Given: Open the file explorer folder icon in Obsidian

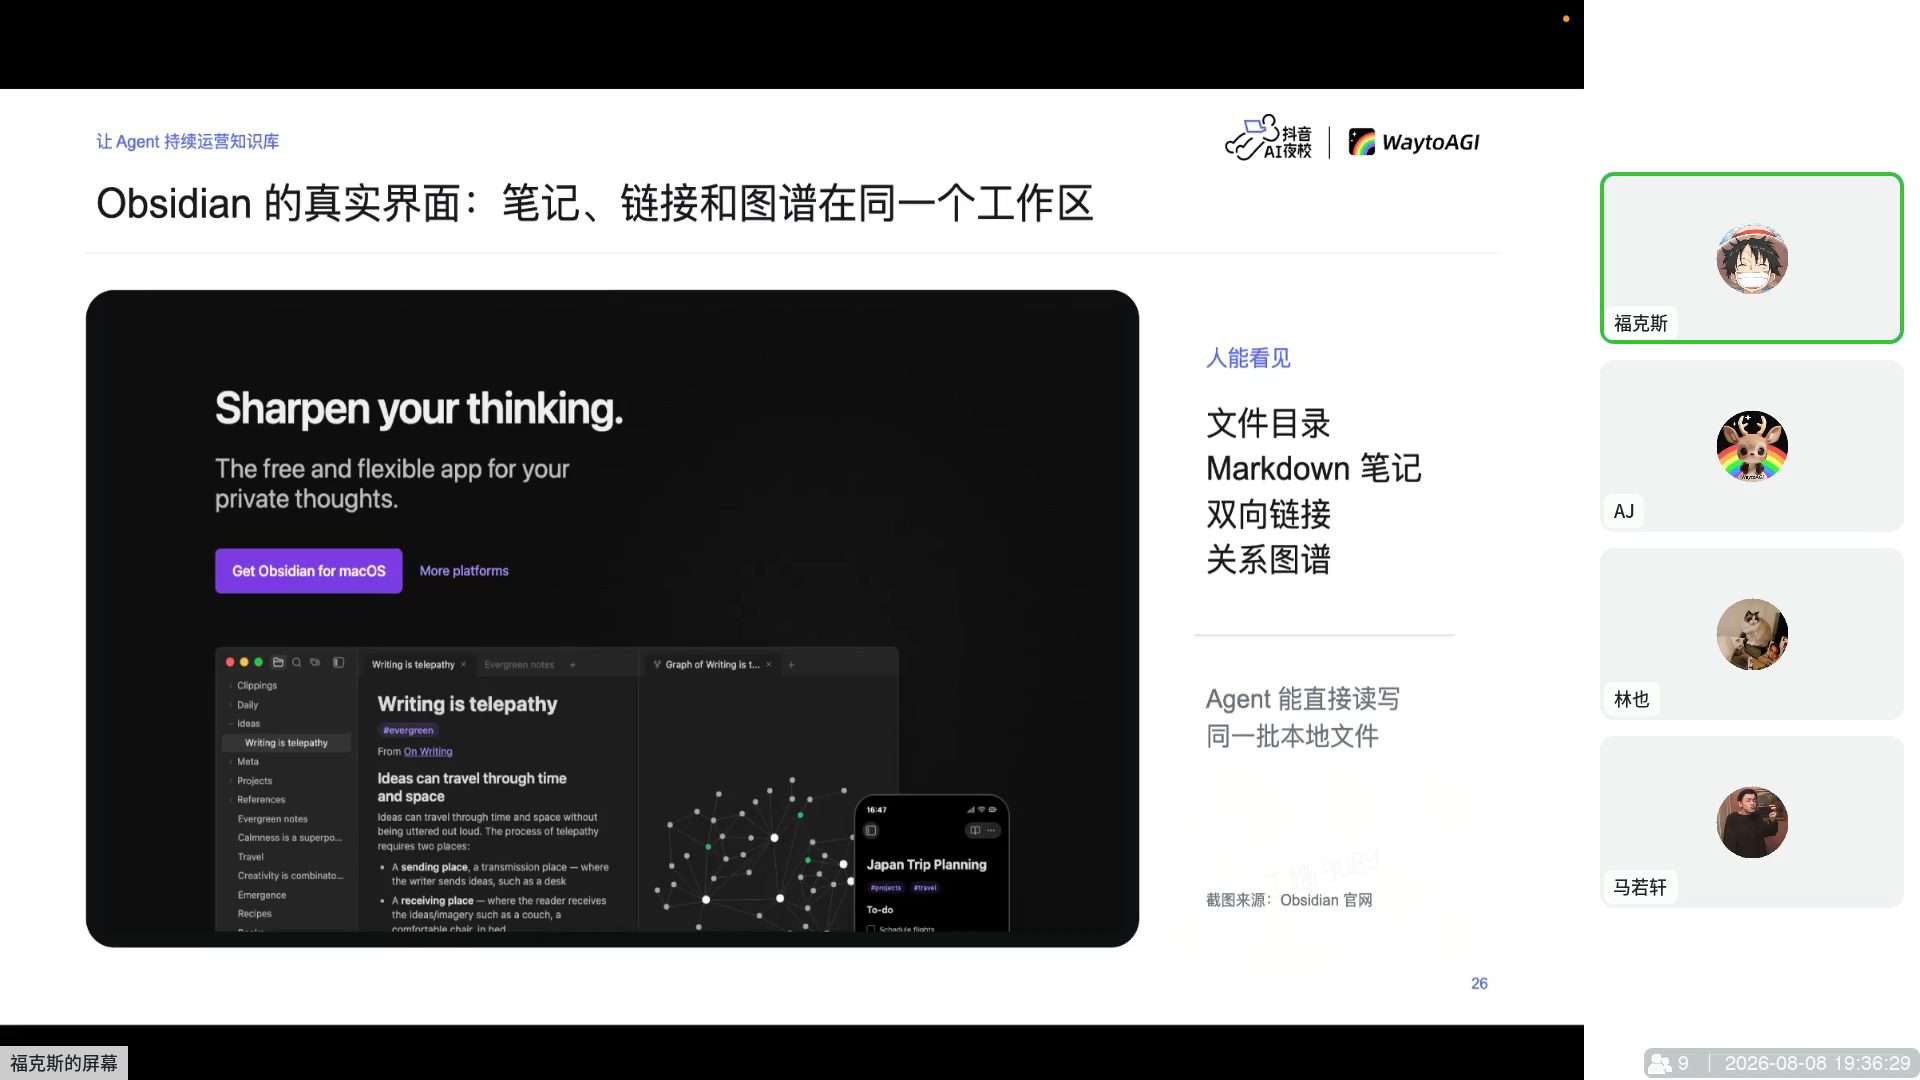Looking at the screenshot, I should pyautogui.click(x=278, y=663).
